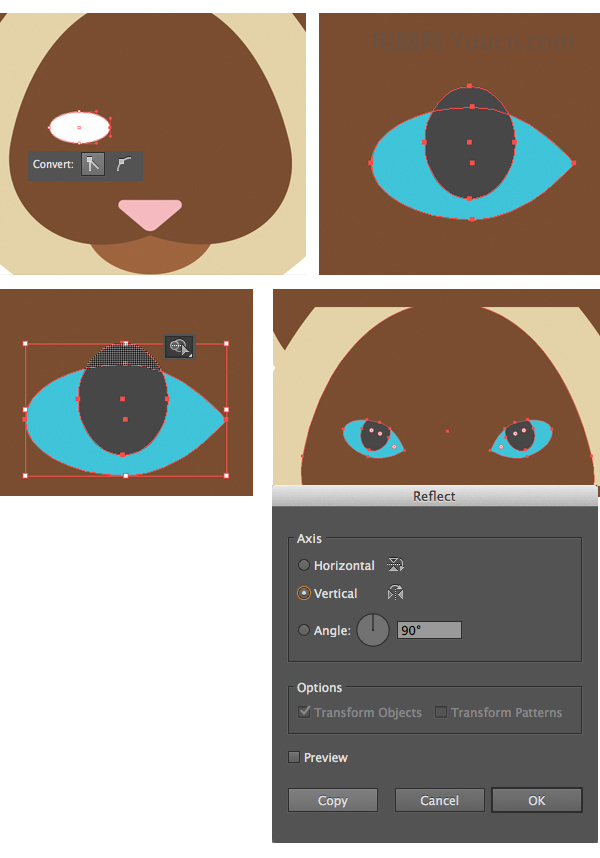The image size is (600, 858).
Task: Click the angle dial control
Action: tap(373, 630)
